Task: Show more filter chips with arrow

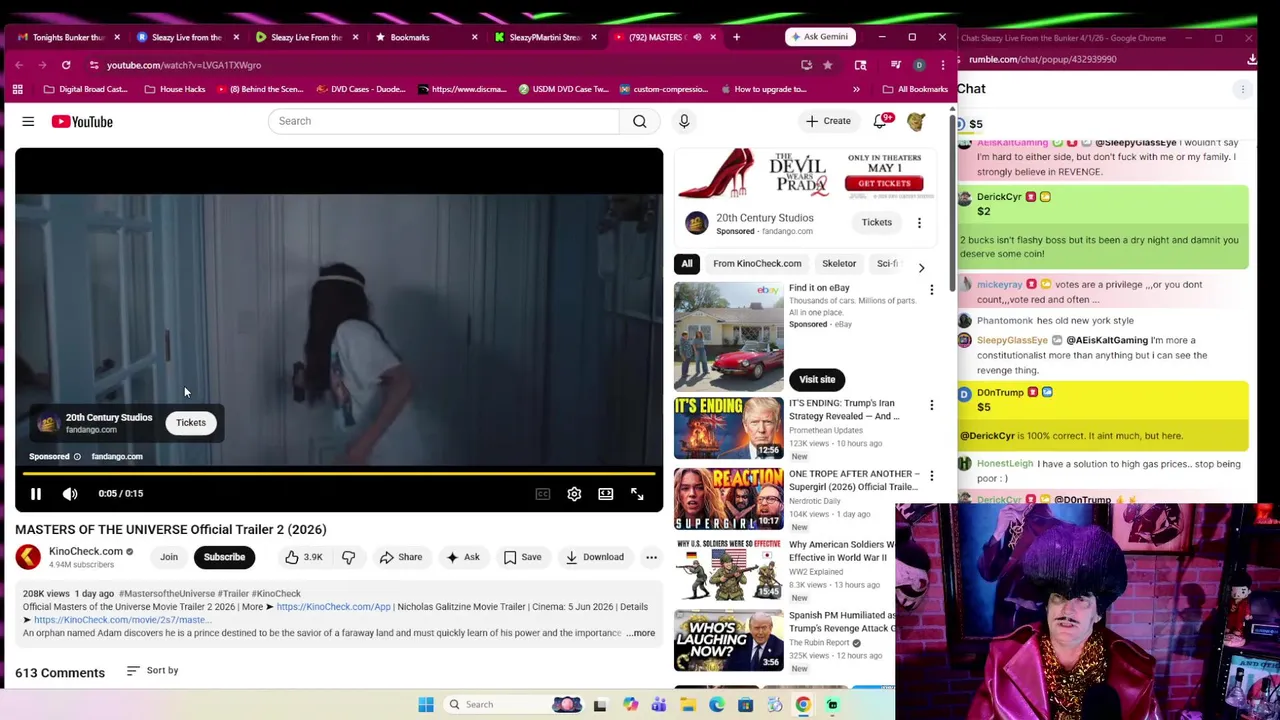Action: click(921, 267)
